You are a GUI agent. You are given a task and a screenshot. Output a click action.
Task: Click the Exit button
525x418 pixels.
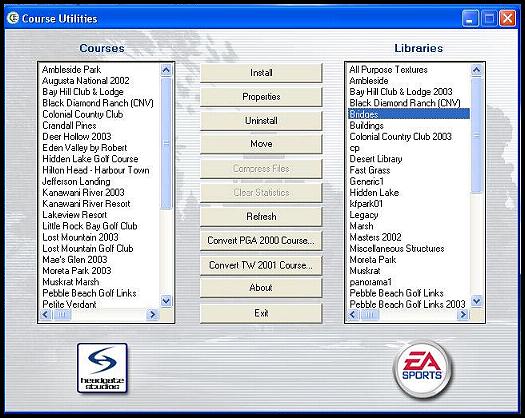261,313
